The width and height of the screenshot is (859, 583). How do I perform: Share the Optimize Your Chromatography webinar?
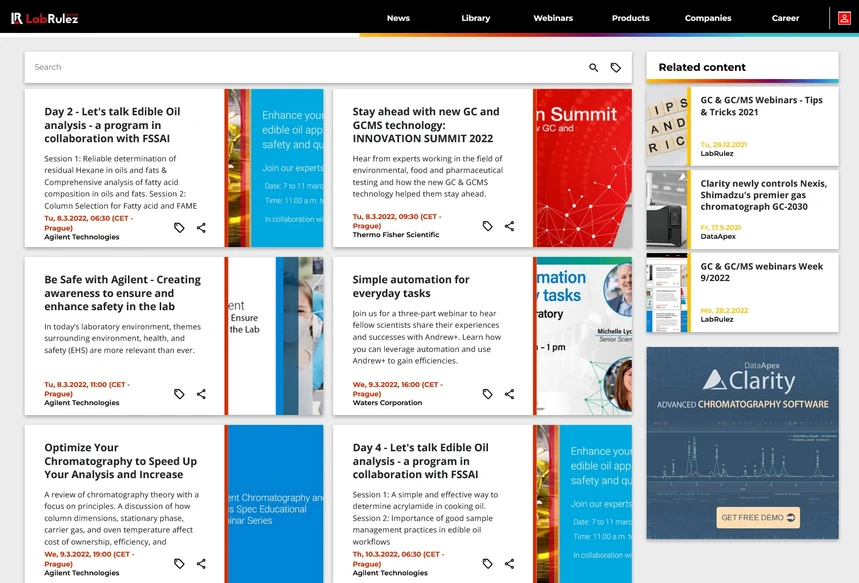point(201,563)
